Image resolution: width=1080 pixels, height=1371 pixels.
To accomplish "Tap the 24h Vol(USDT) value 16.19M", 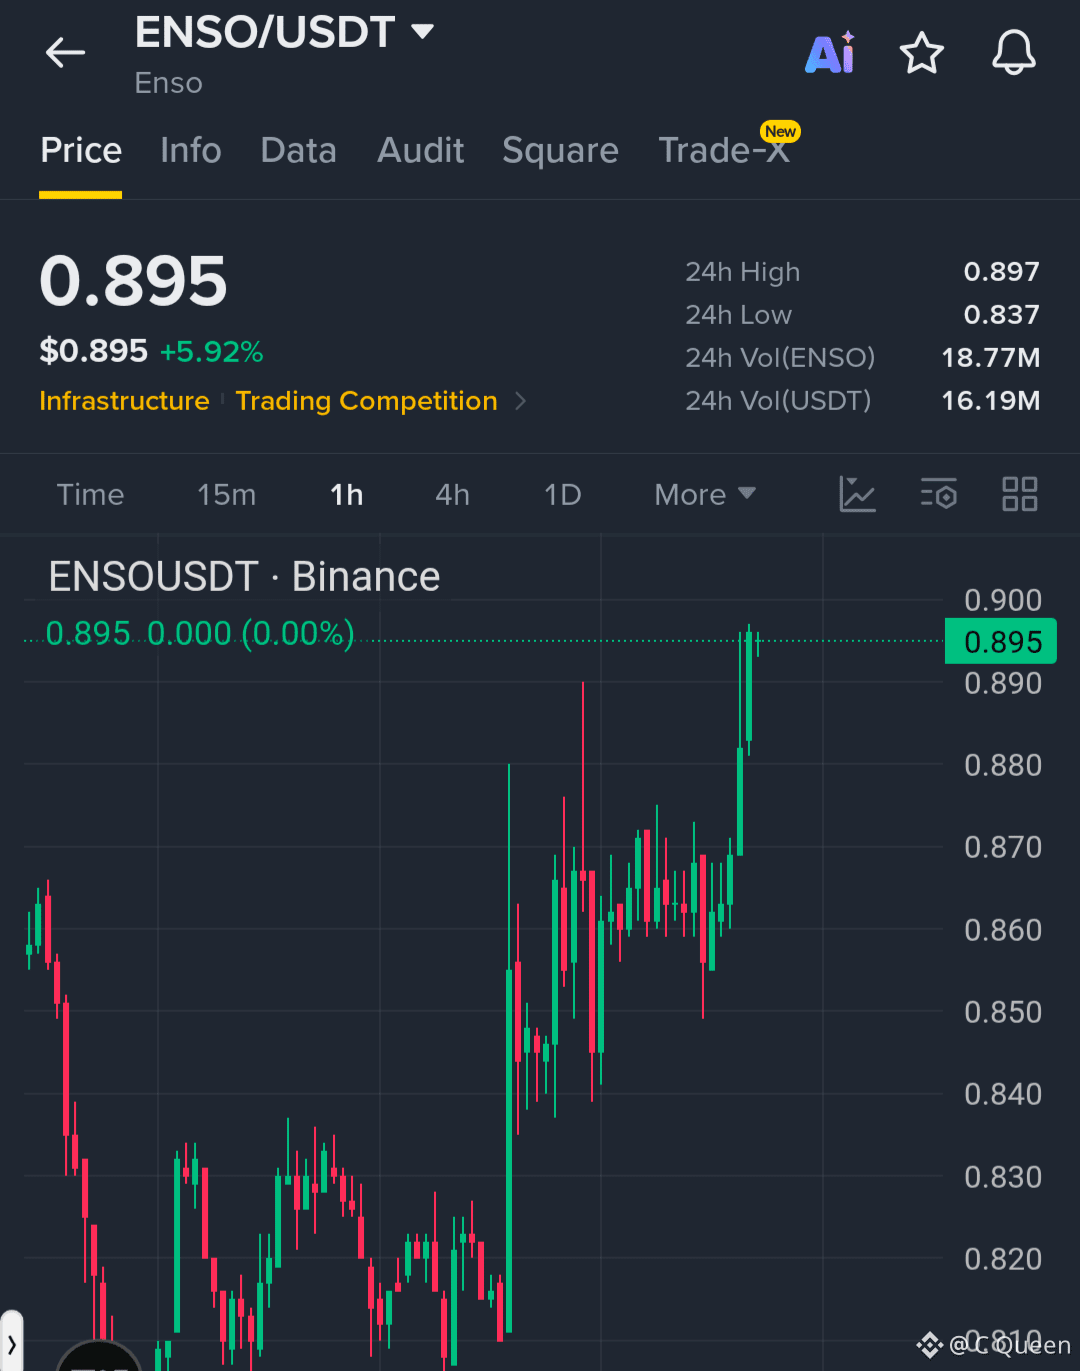I will pyautogui.click(x=990, y=401).
